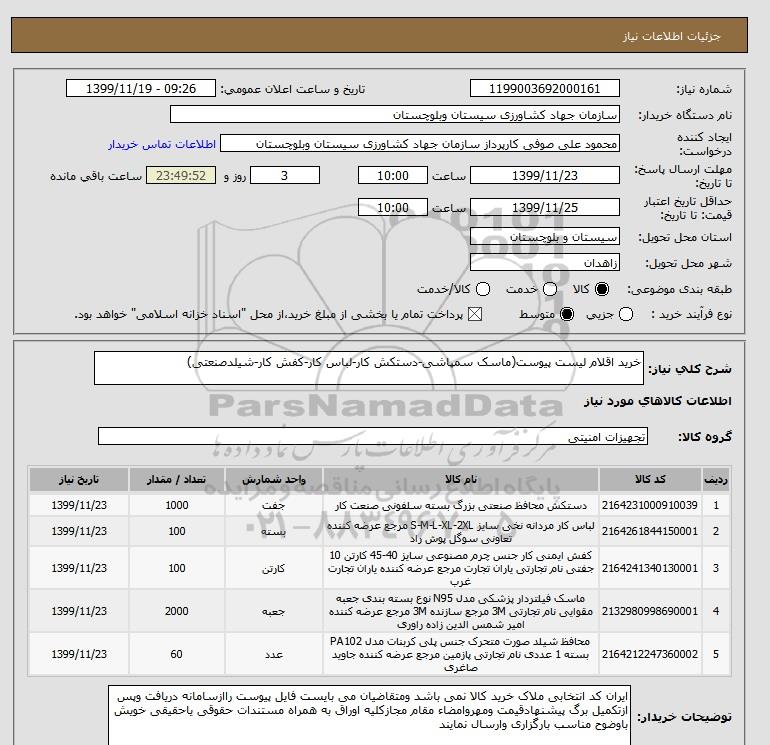
Task: Click the delivery province field سیستان و بلوچستان
Action: tap(545, 237)
